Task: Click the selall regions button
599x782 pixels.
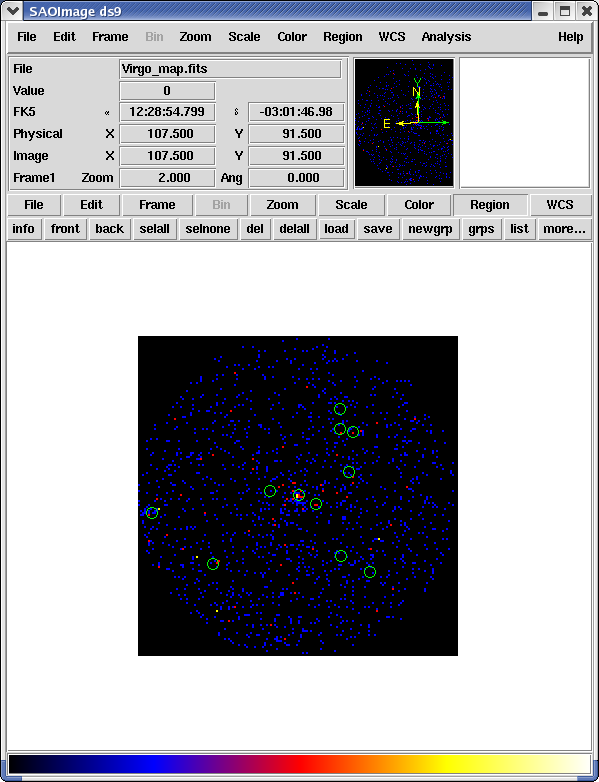Action: click(x=155, y=229)
